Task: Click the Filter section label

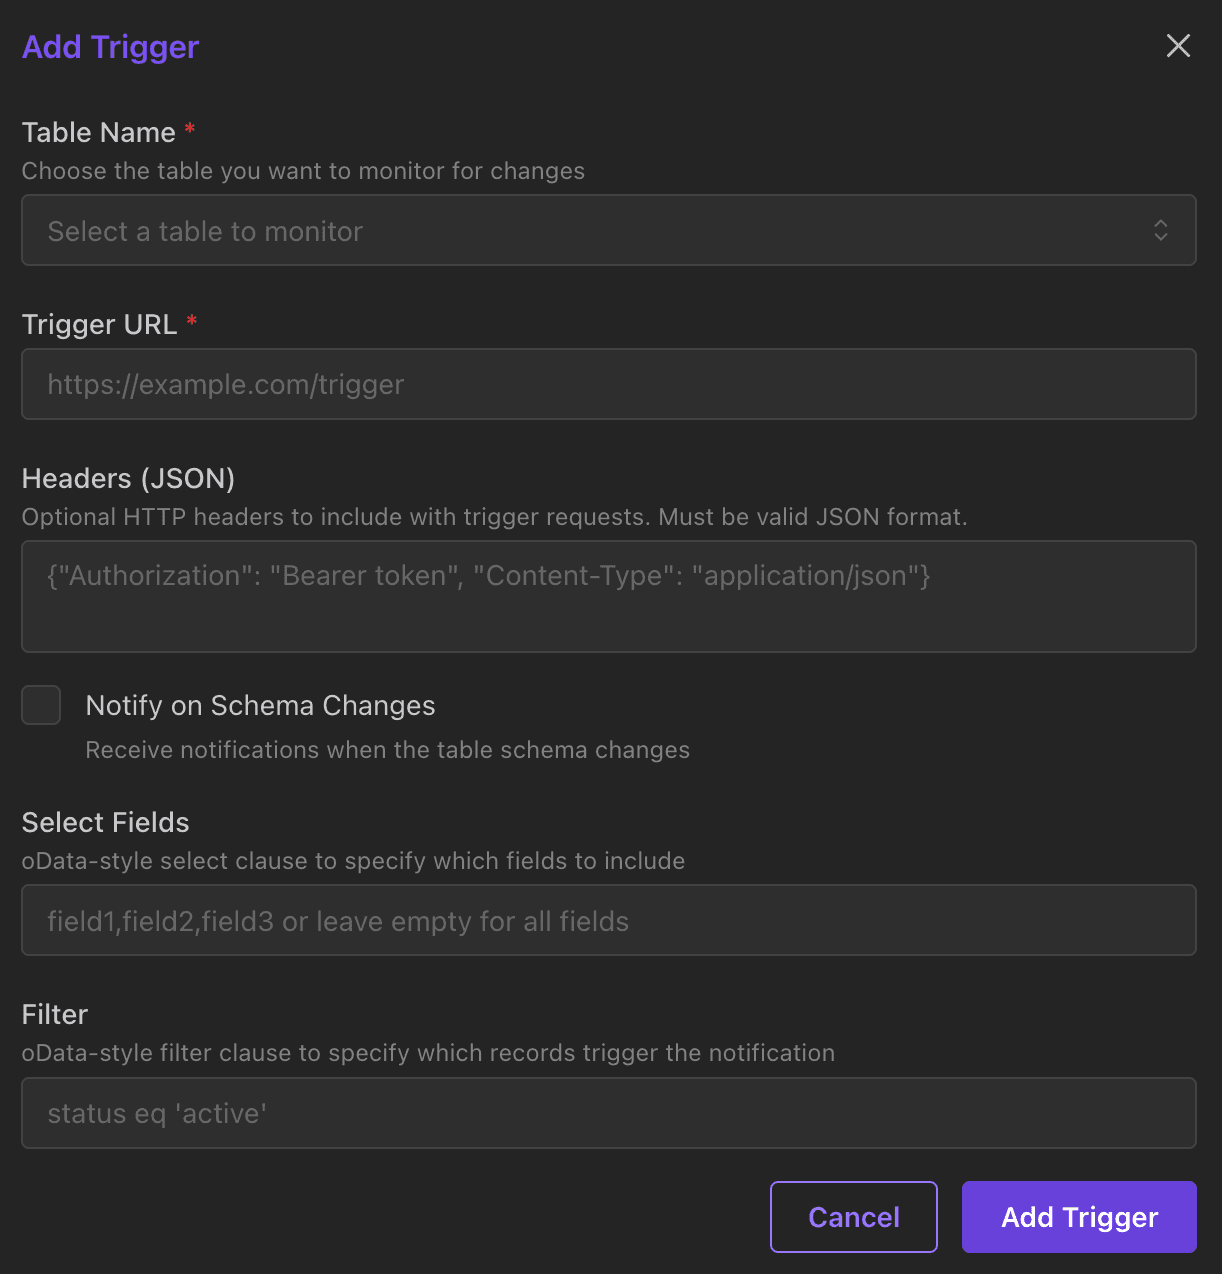Action: pos(54,1014)
